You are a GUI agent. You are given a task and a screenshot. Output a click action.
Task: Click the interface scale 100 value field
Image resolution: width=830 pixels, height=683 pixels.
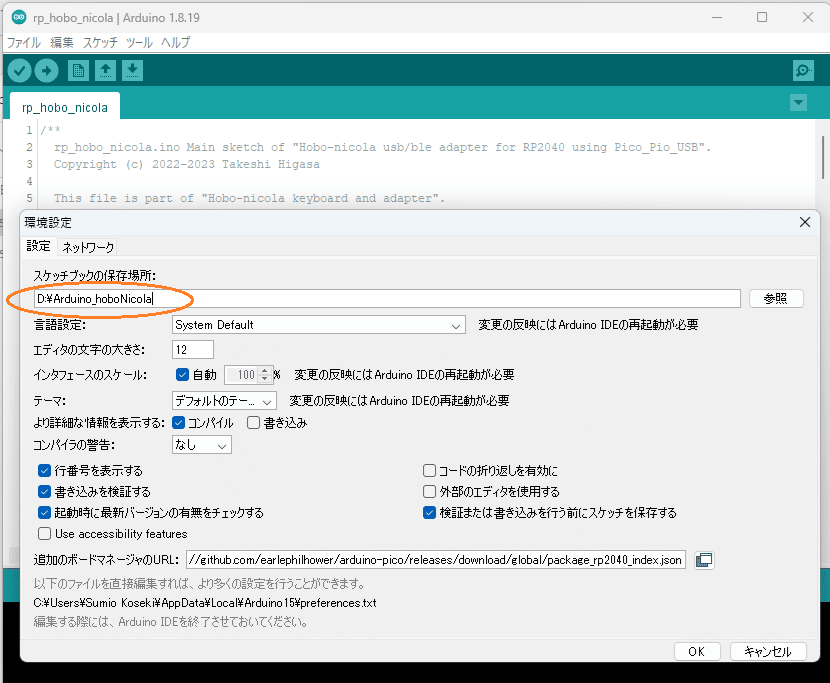click(242, 375)
